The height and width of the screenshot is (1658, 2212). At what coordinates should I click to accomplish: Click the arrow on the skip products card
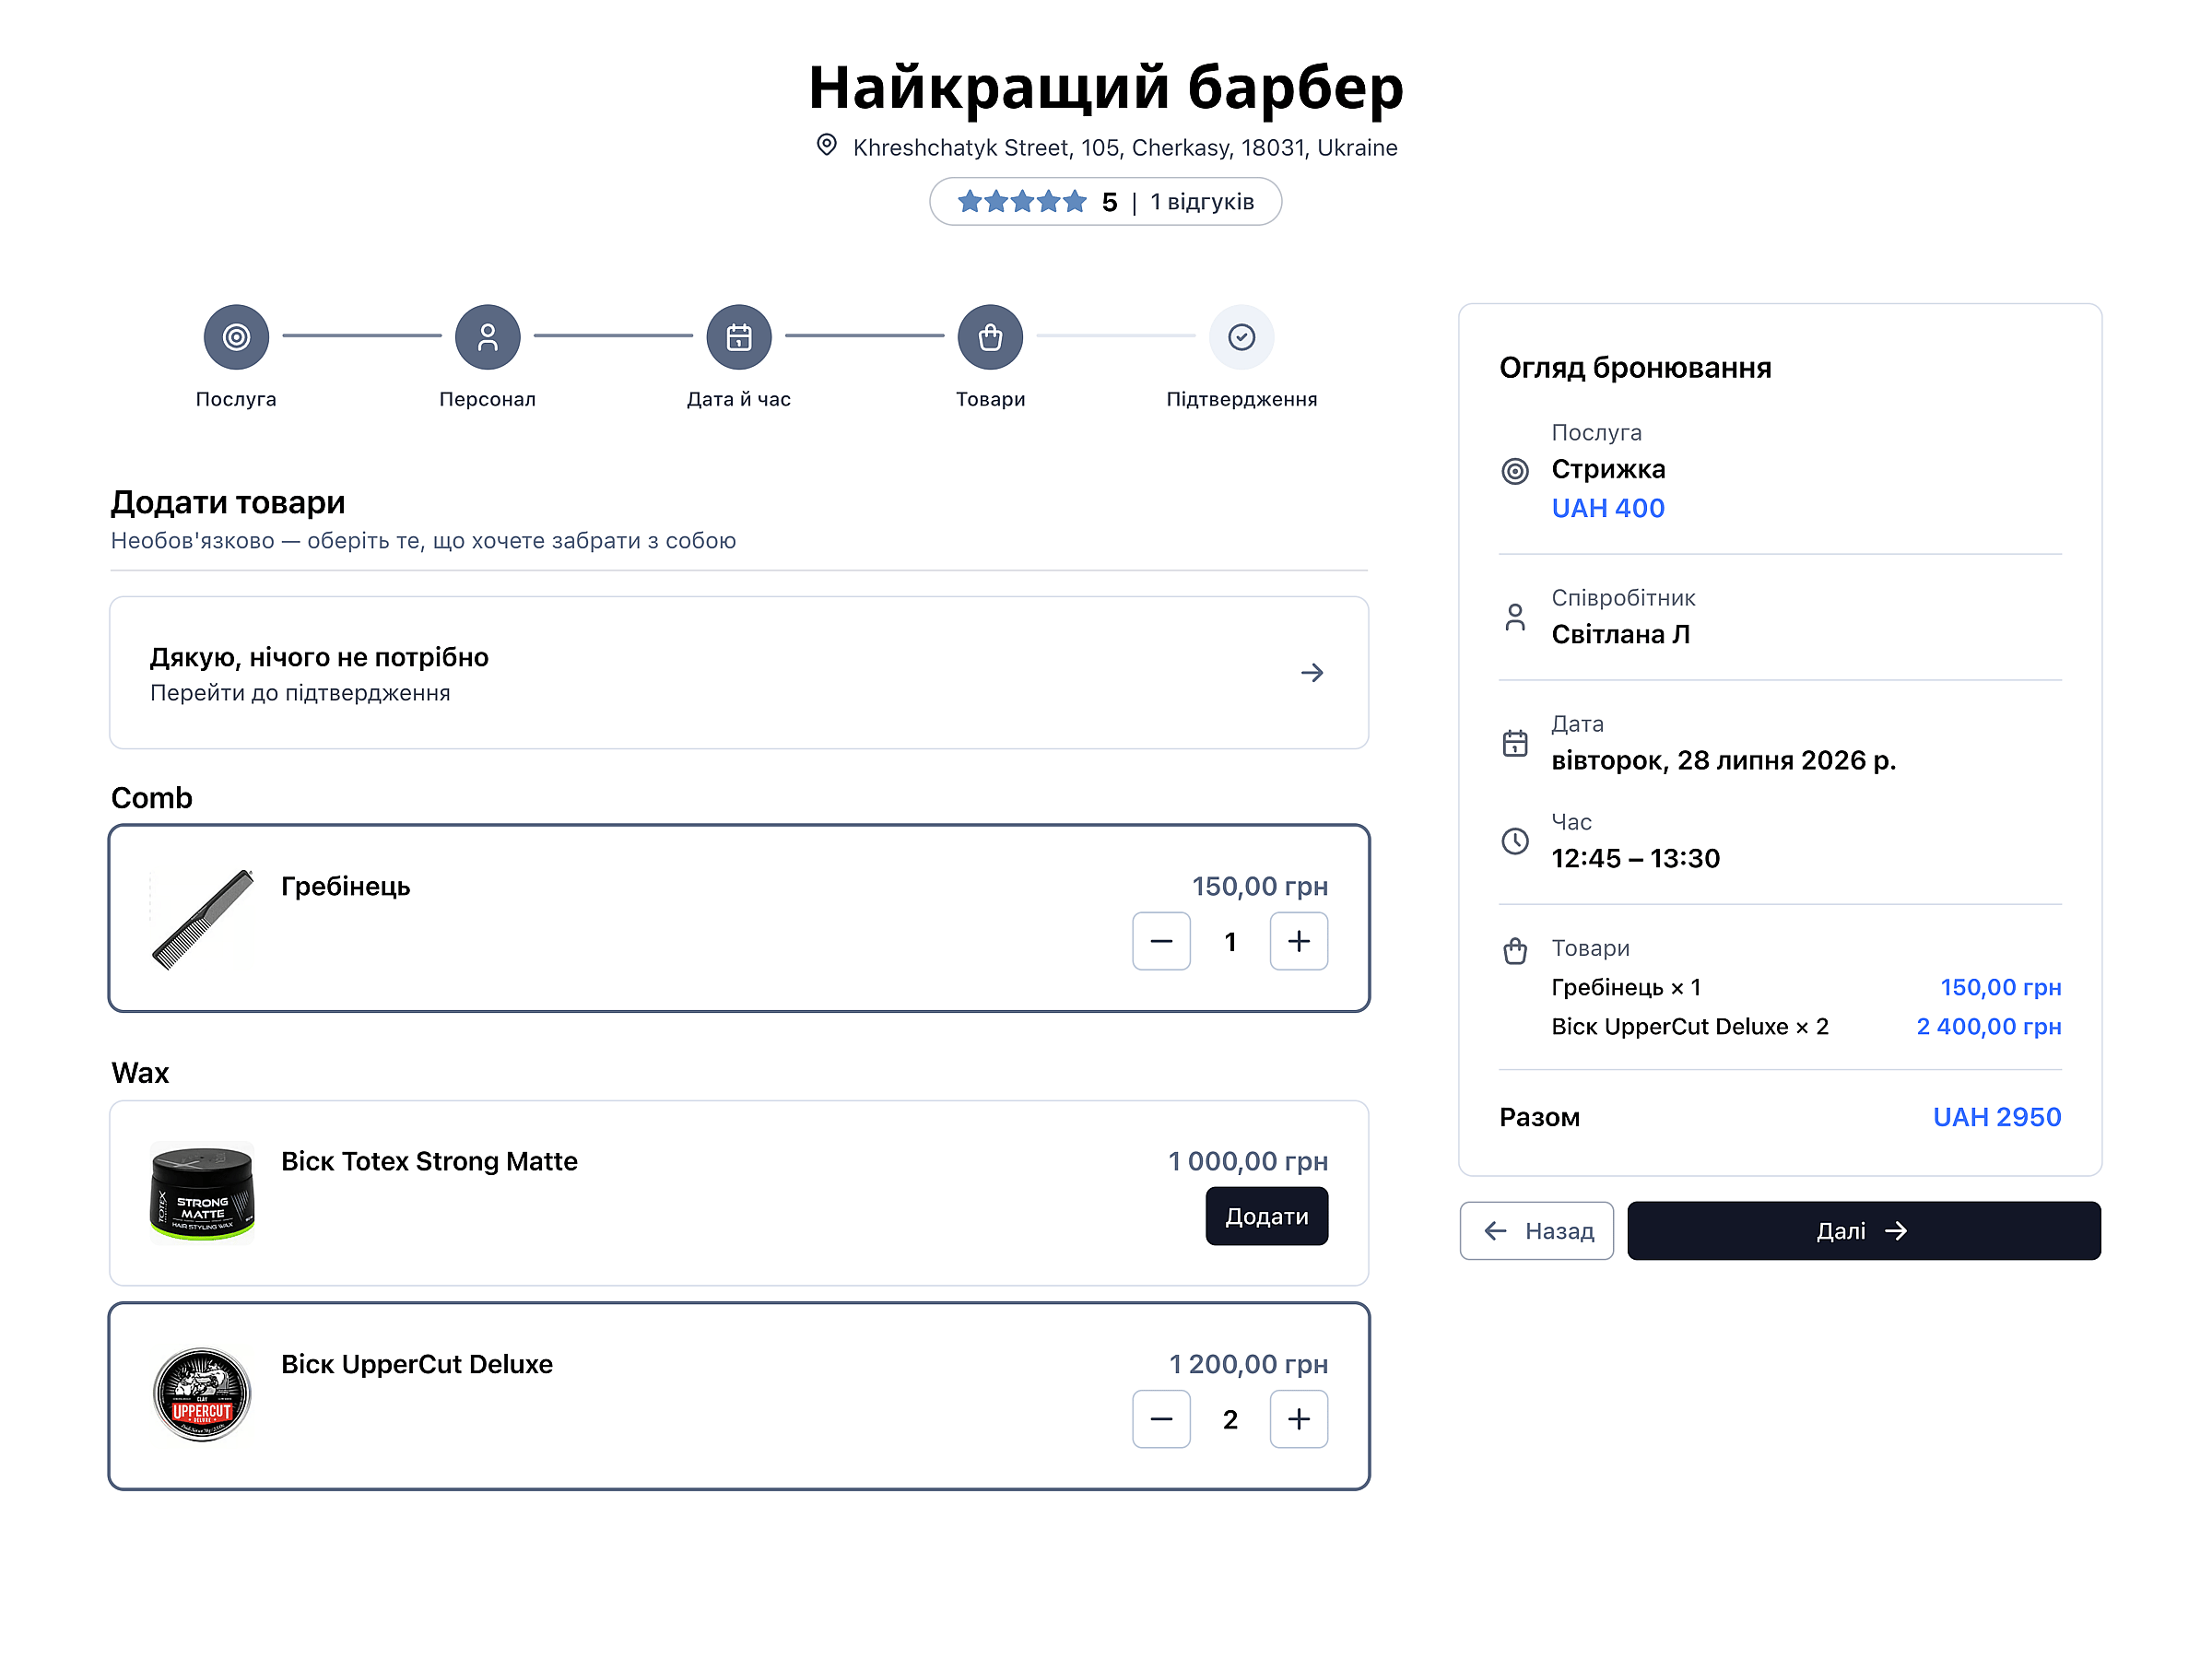click(x=1312, y=673)
